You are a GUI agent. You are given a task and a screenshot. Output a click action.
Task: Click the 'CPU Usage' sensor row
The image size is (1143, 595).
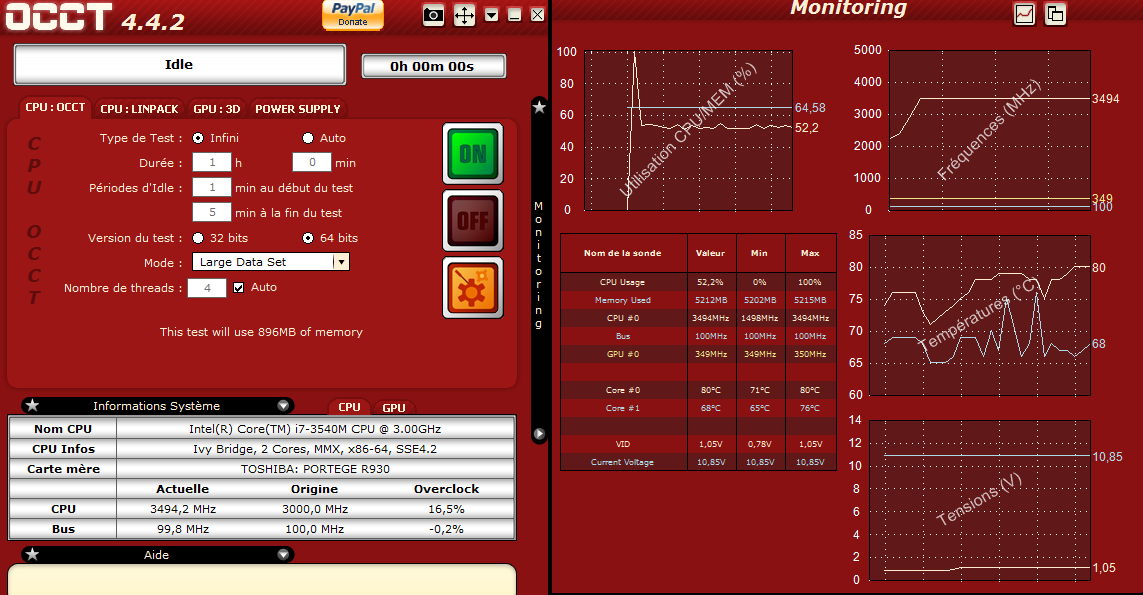[x=698, y=281]
